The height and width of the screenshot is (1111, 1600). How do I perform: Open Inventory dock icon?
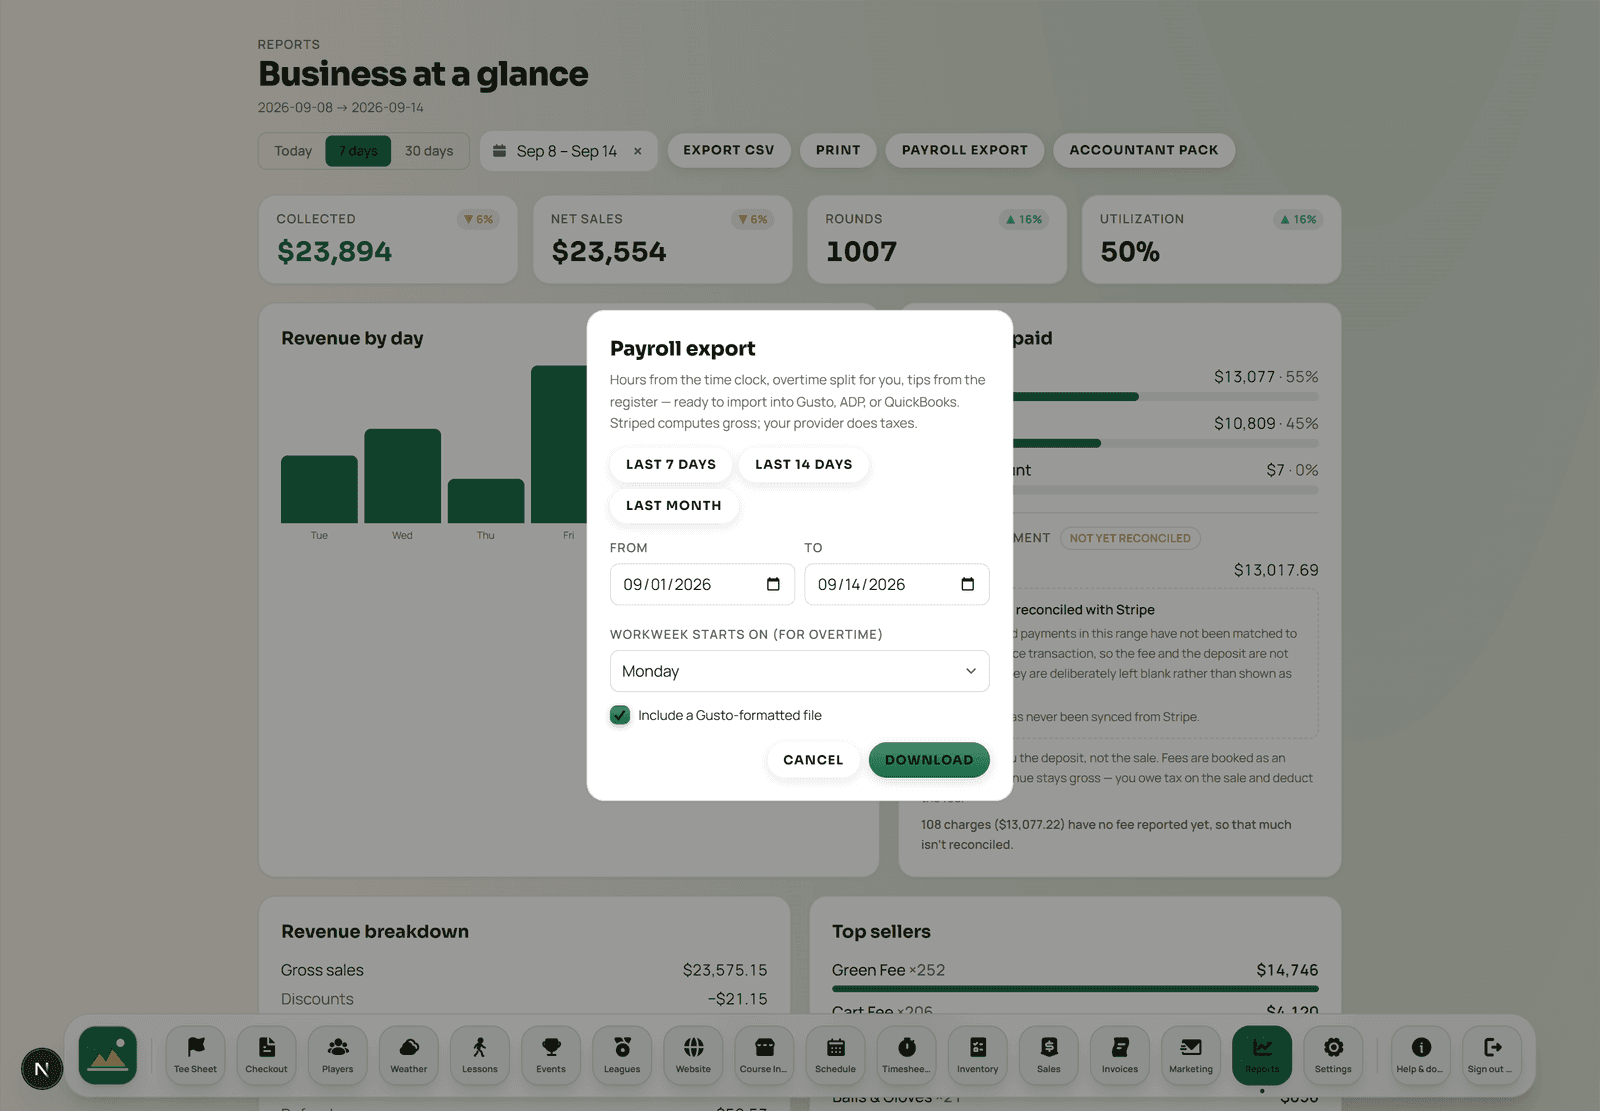tap(978, 1055)
